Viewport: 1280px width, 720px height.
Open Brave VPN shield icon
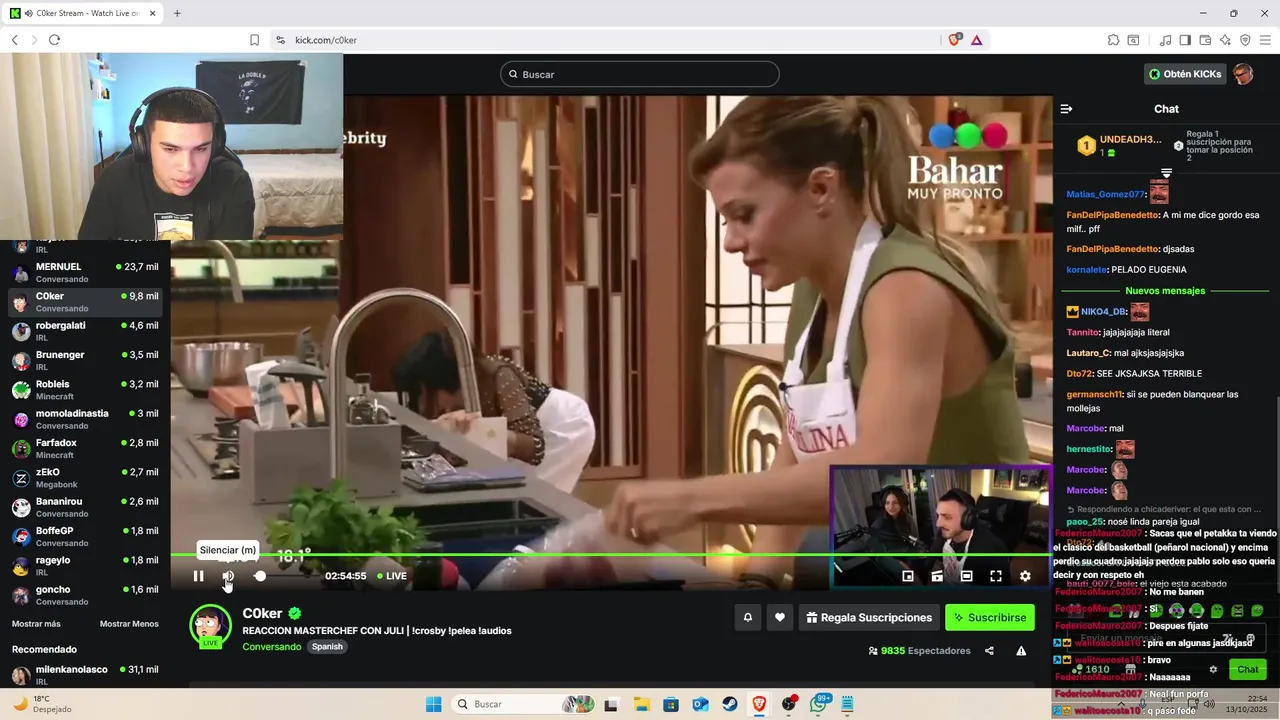coord(1245,40)
